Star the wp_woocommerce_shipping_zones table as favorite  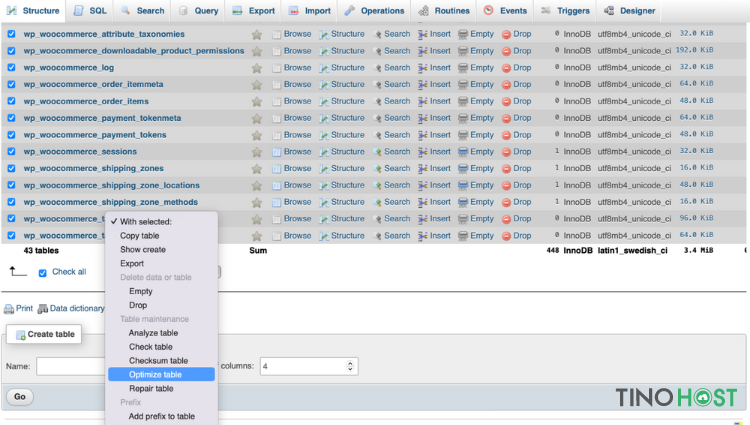coord(257,169)
